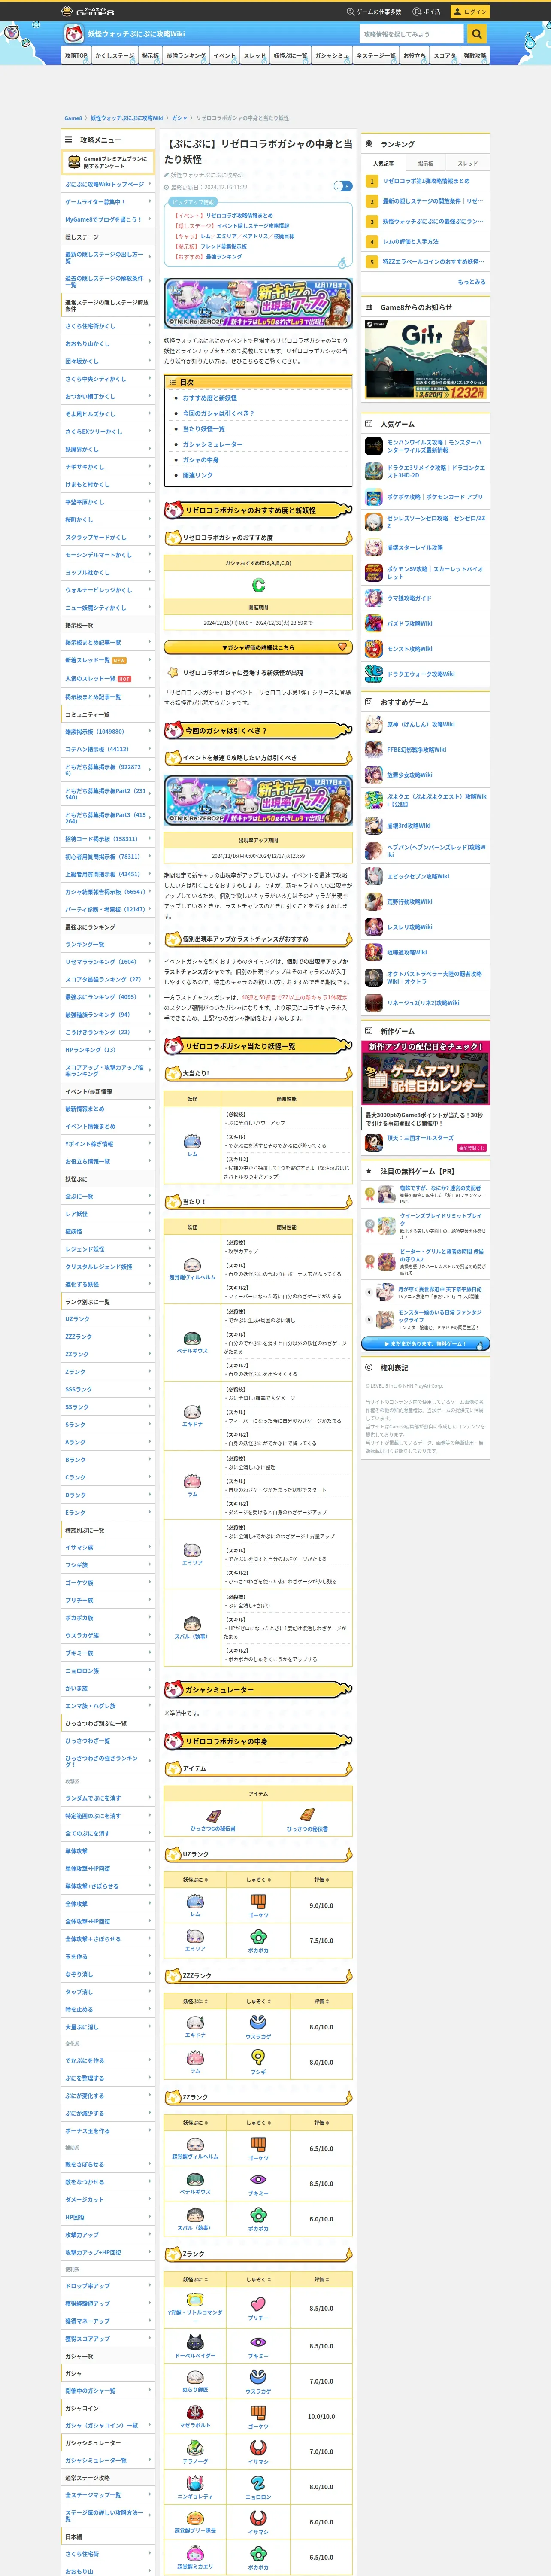Jump to おすすめ度と新妖怪 in 目次
Screen dimensions: 551x2576
tap(210, 398)
